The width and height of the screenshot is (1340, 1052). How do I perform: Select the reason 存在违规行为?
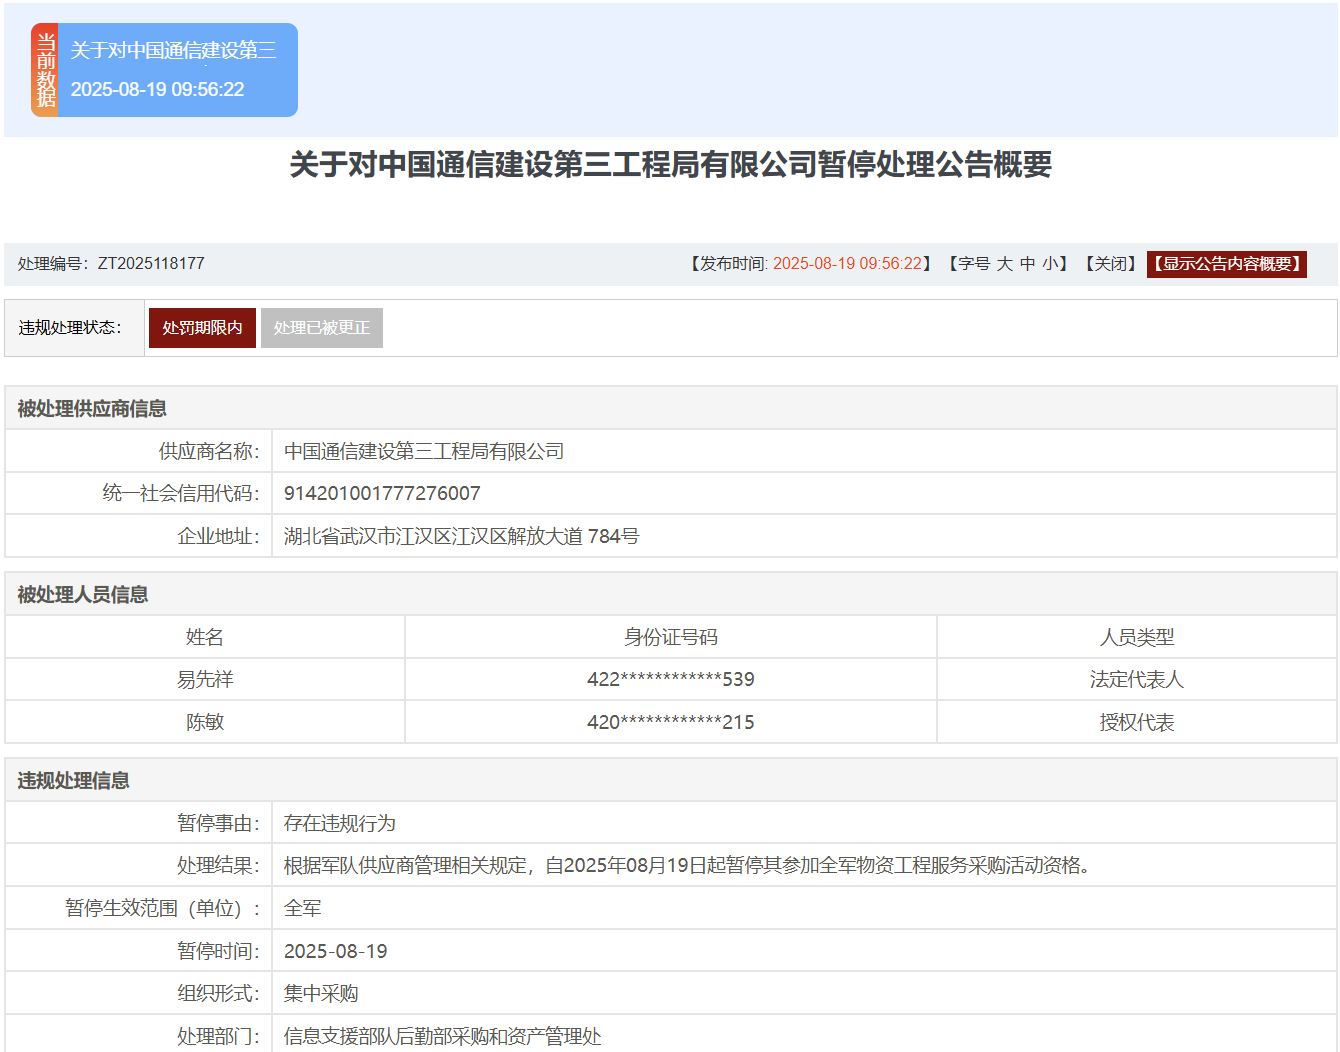pyautogui.click(x=340, y=824)
